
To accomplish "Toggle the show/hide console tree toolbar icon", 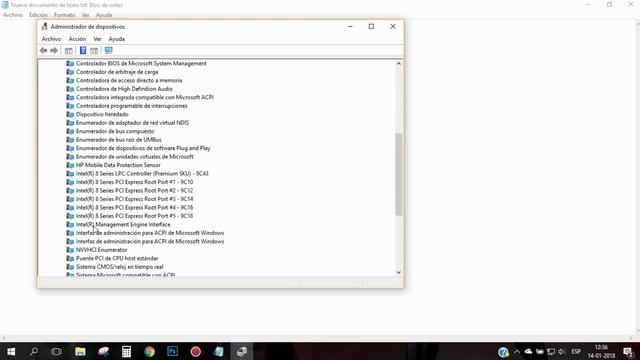I will [x=69, y=51].
